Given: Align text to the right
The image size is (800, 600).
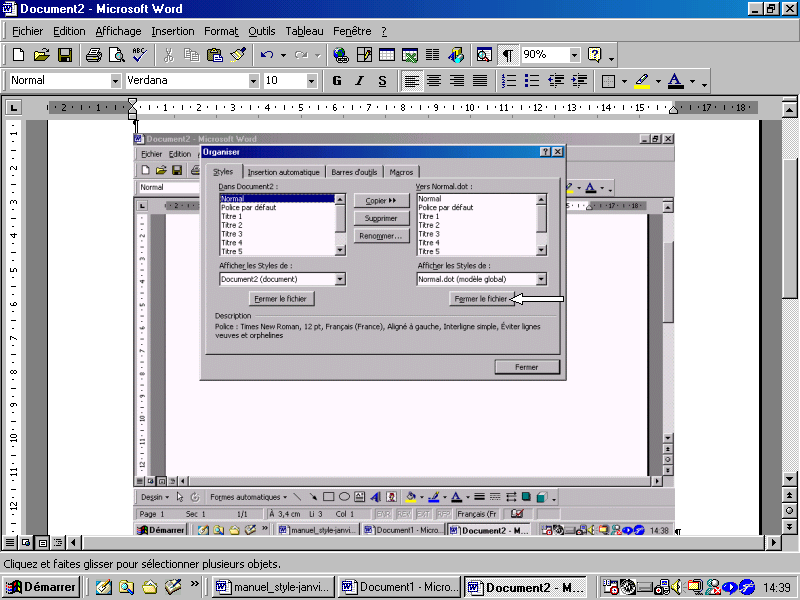Looking at the screenshot, I should click(457, 81).
